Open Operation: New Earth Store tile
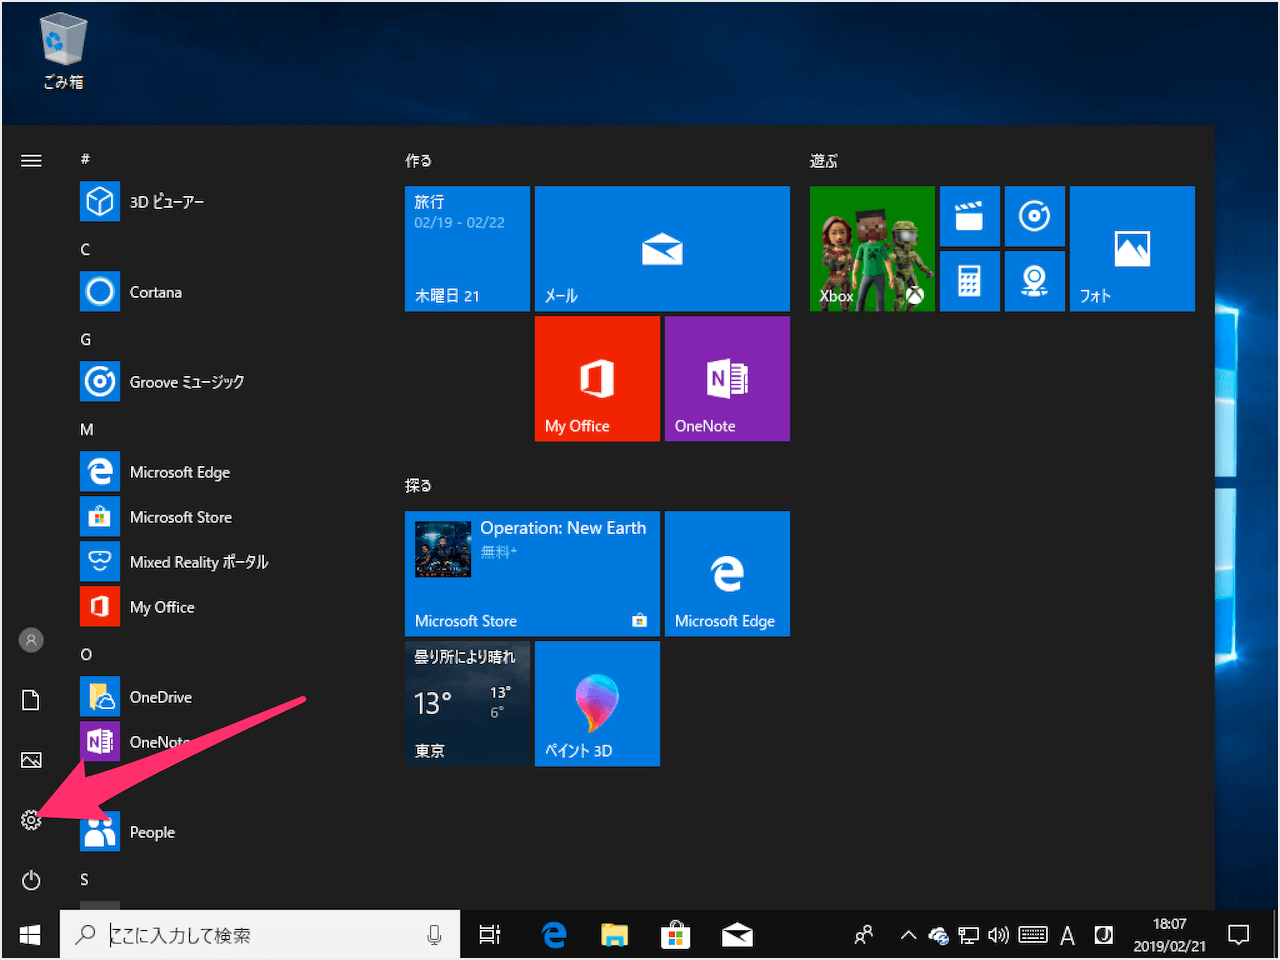1280x960 pixels. click(532, 574)
